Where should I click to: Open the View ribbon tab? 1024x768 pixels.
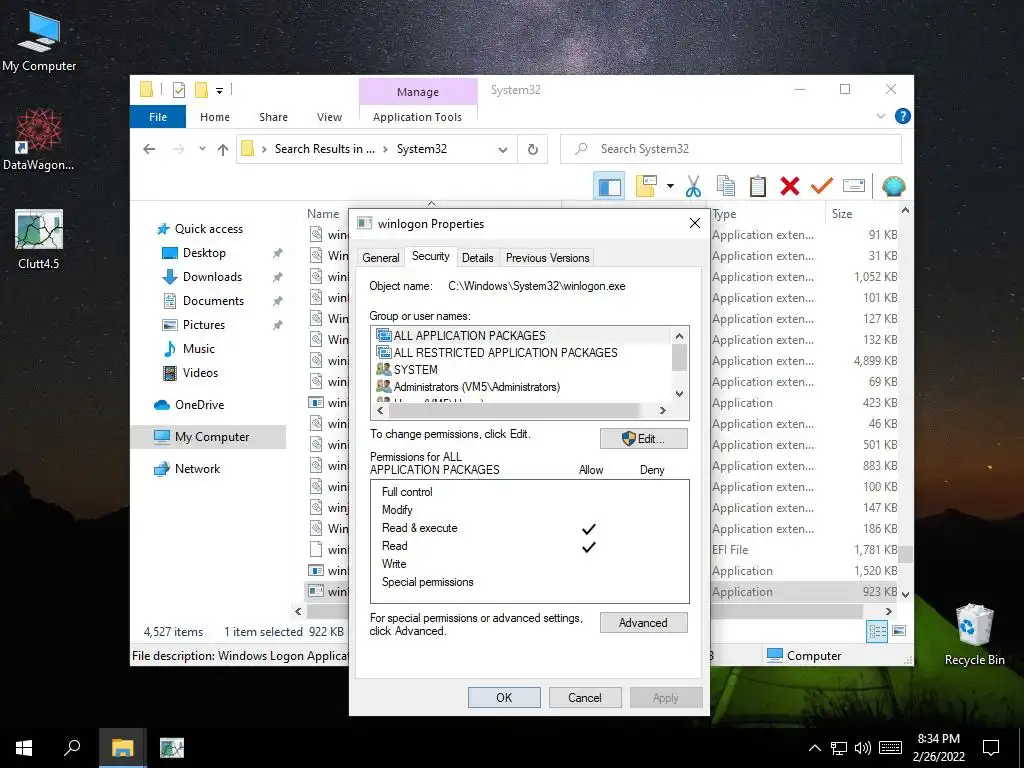329,117
